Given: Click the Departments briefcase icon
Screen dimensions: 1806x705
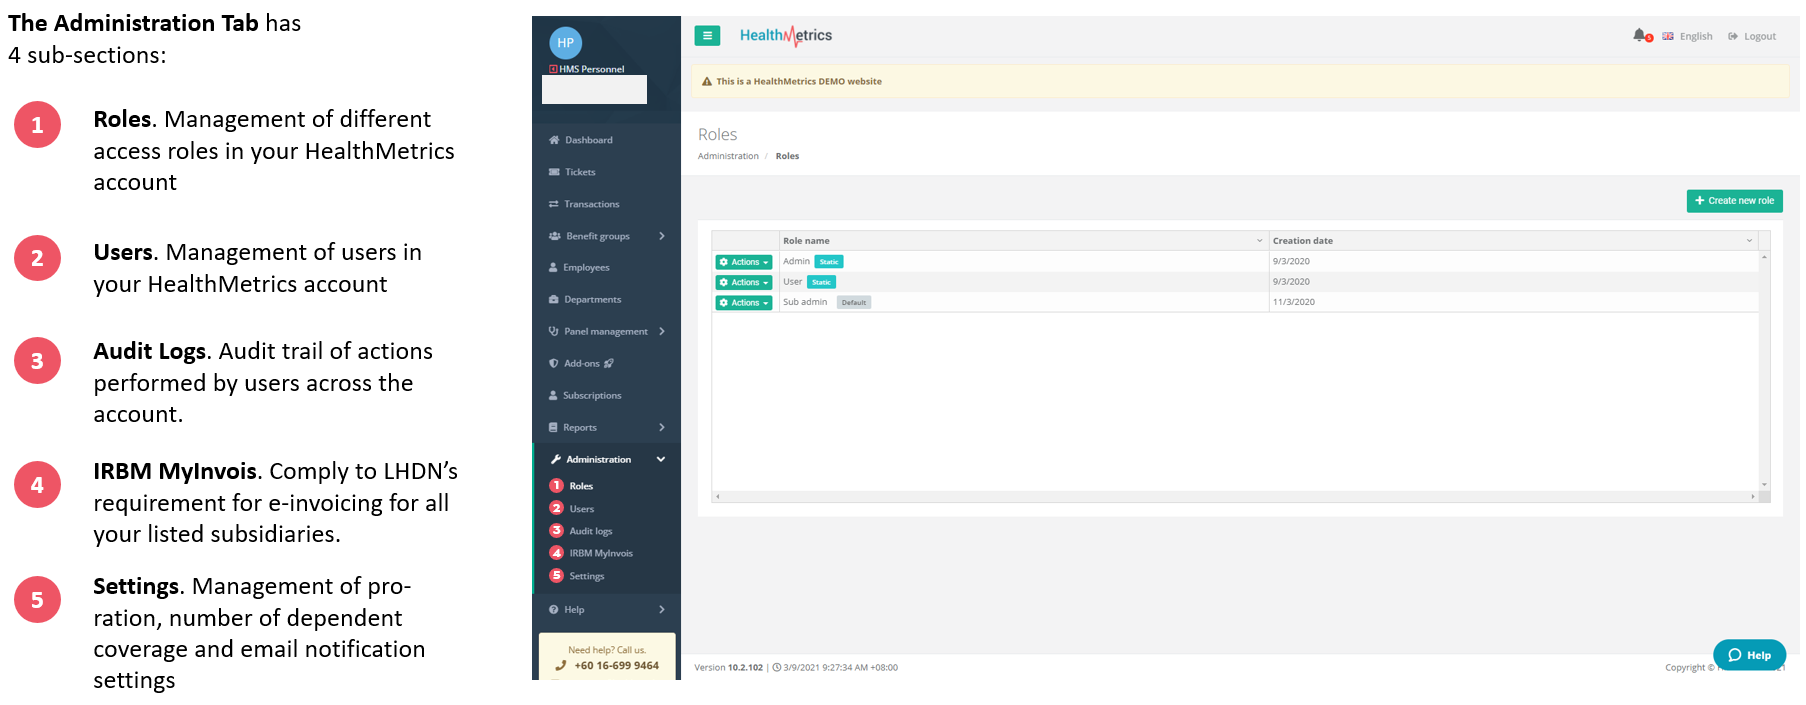Looking at the screenshot, I should pos(554,300).
